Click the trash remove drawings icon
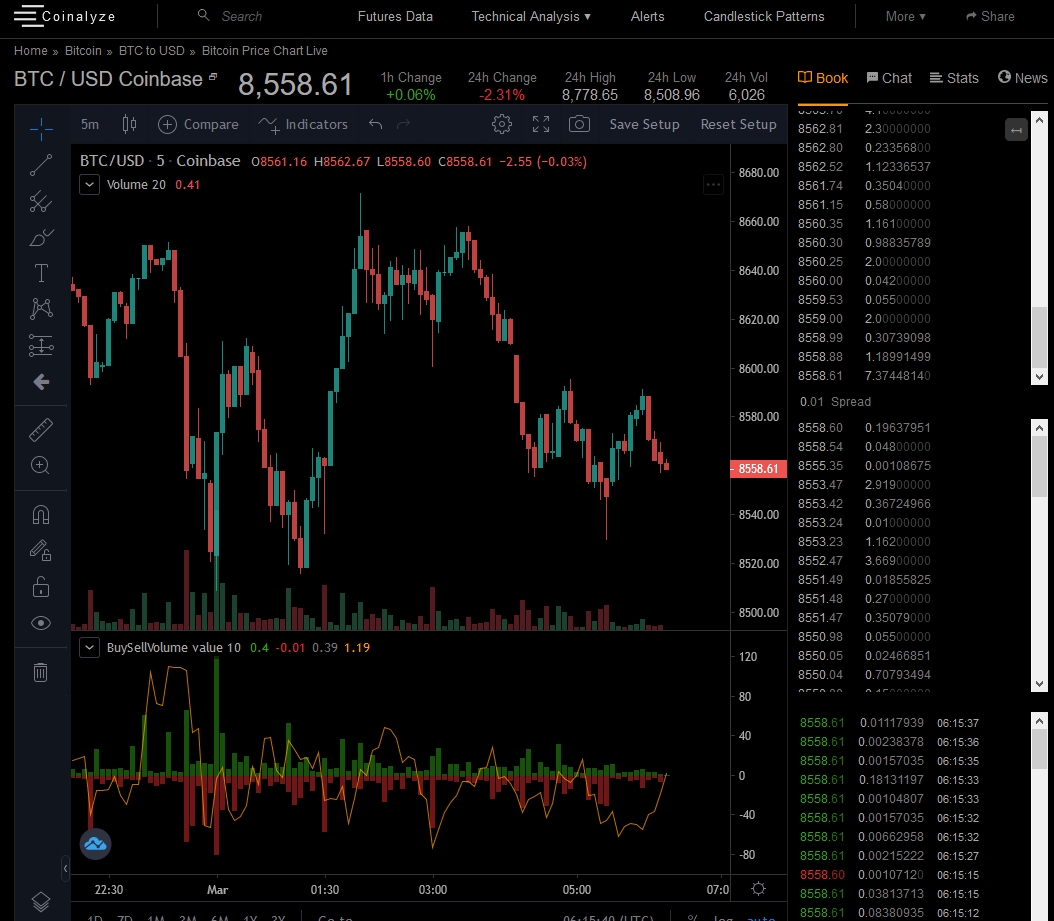1054x921 pixels. pos(41,672)
